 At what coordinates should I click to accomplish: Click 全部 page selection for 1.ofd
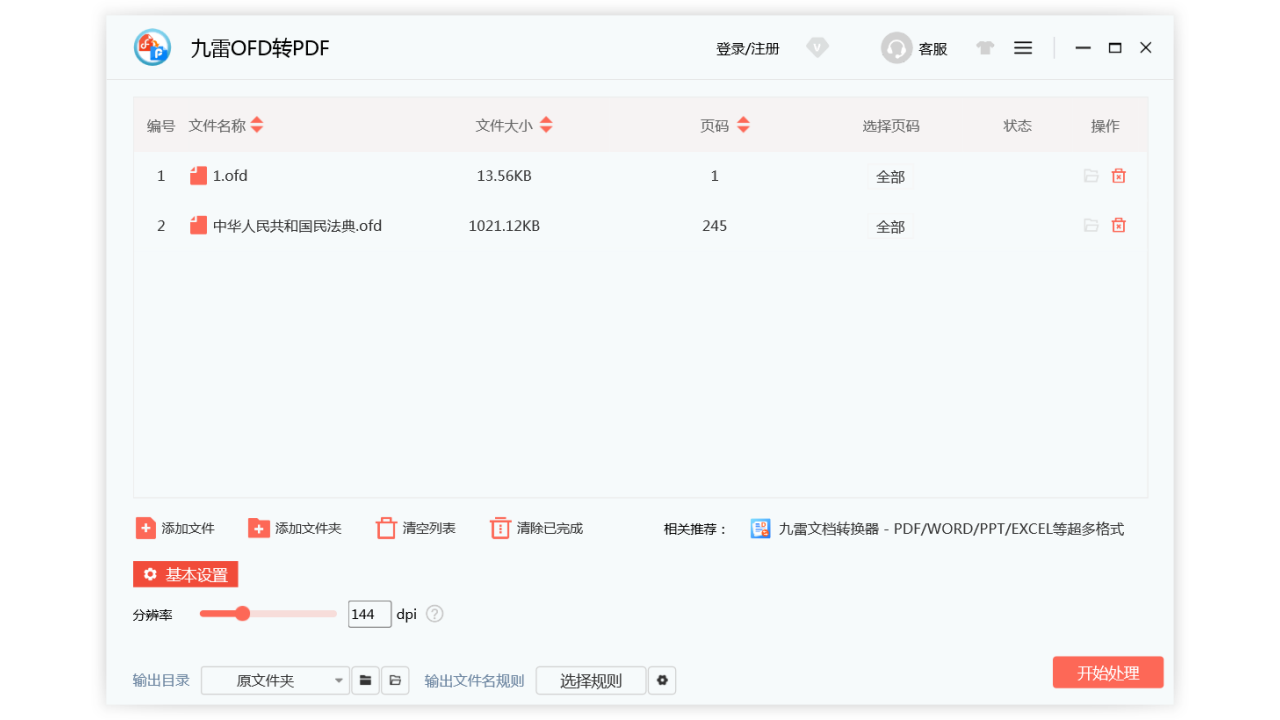[x=889, y=175]
